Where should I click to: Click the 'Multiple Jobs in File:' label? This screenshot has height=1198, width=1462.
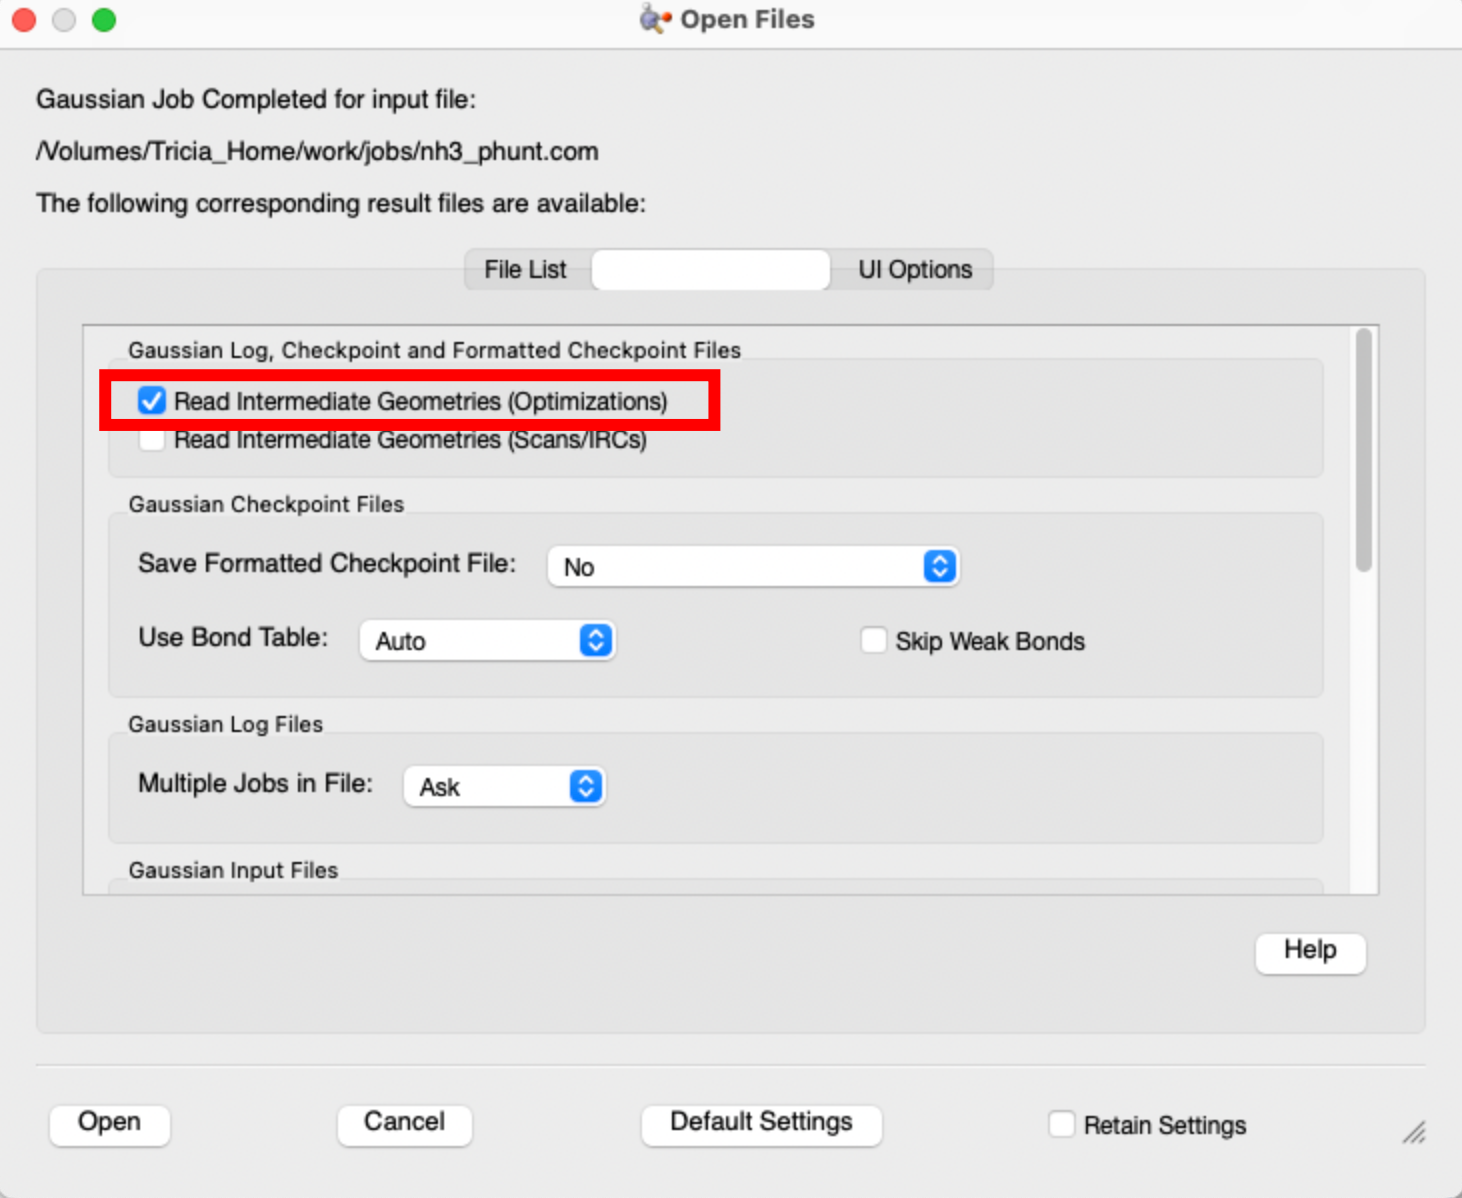coord(255,784)
